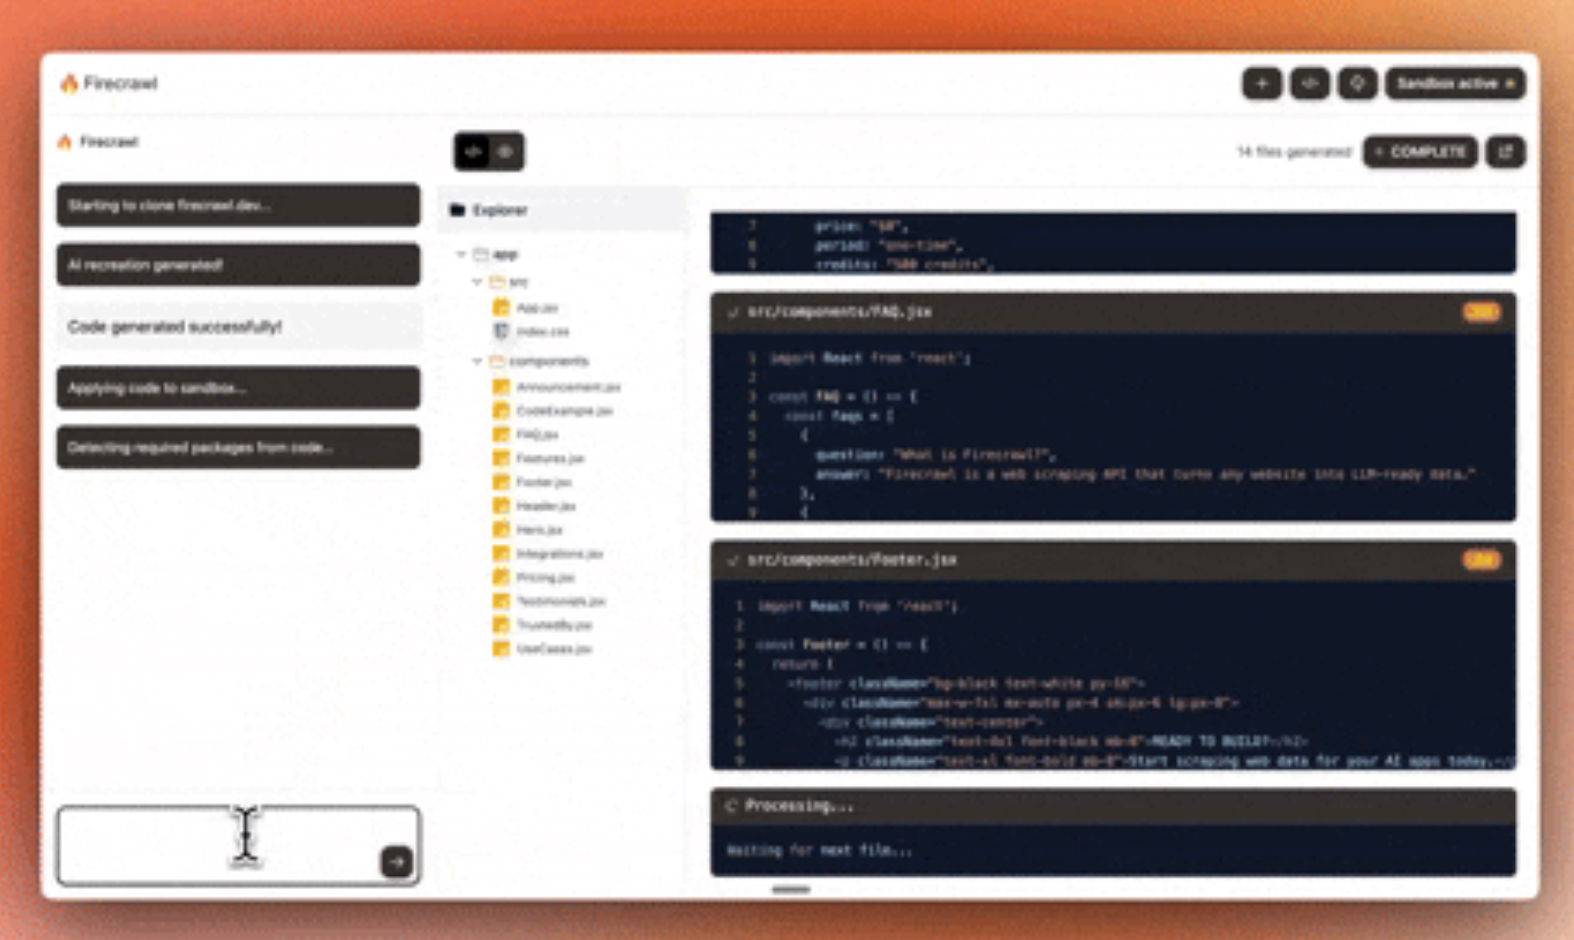Click 'Starting to clone firecrawl.dev...' message
This screenshot has height=940, width=1574.
coord(238,205)
